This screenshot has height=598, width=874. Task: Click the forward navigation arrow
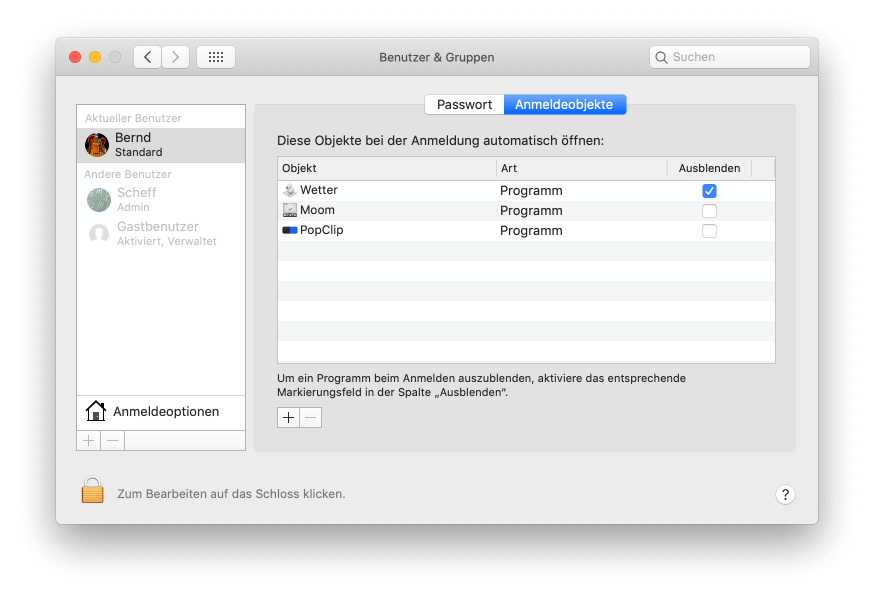[176, 57]
